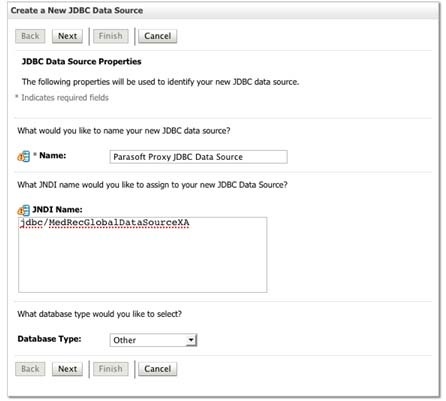Click the bottom Cancel button
The width and height of the screenshot is (446, 401).
tap(157, 369)
